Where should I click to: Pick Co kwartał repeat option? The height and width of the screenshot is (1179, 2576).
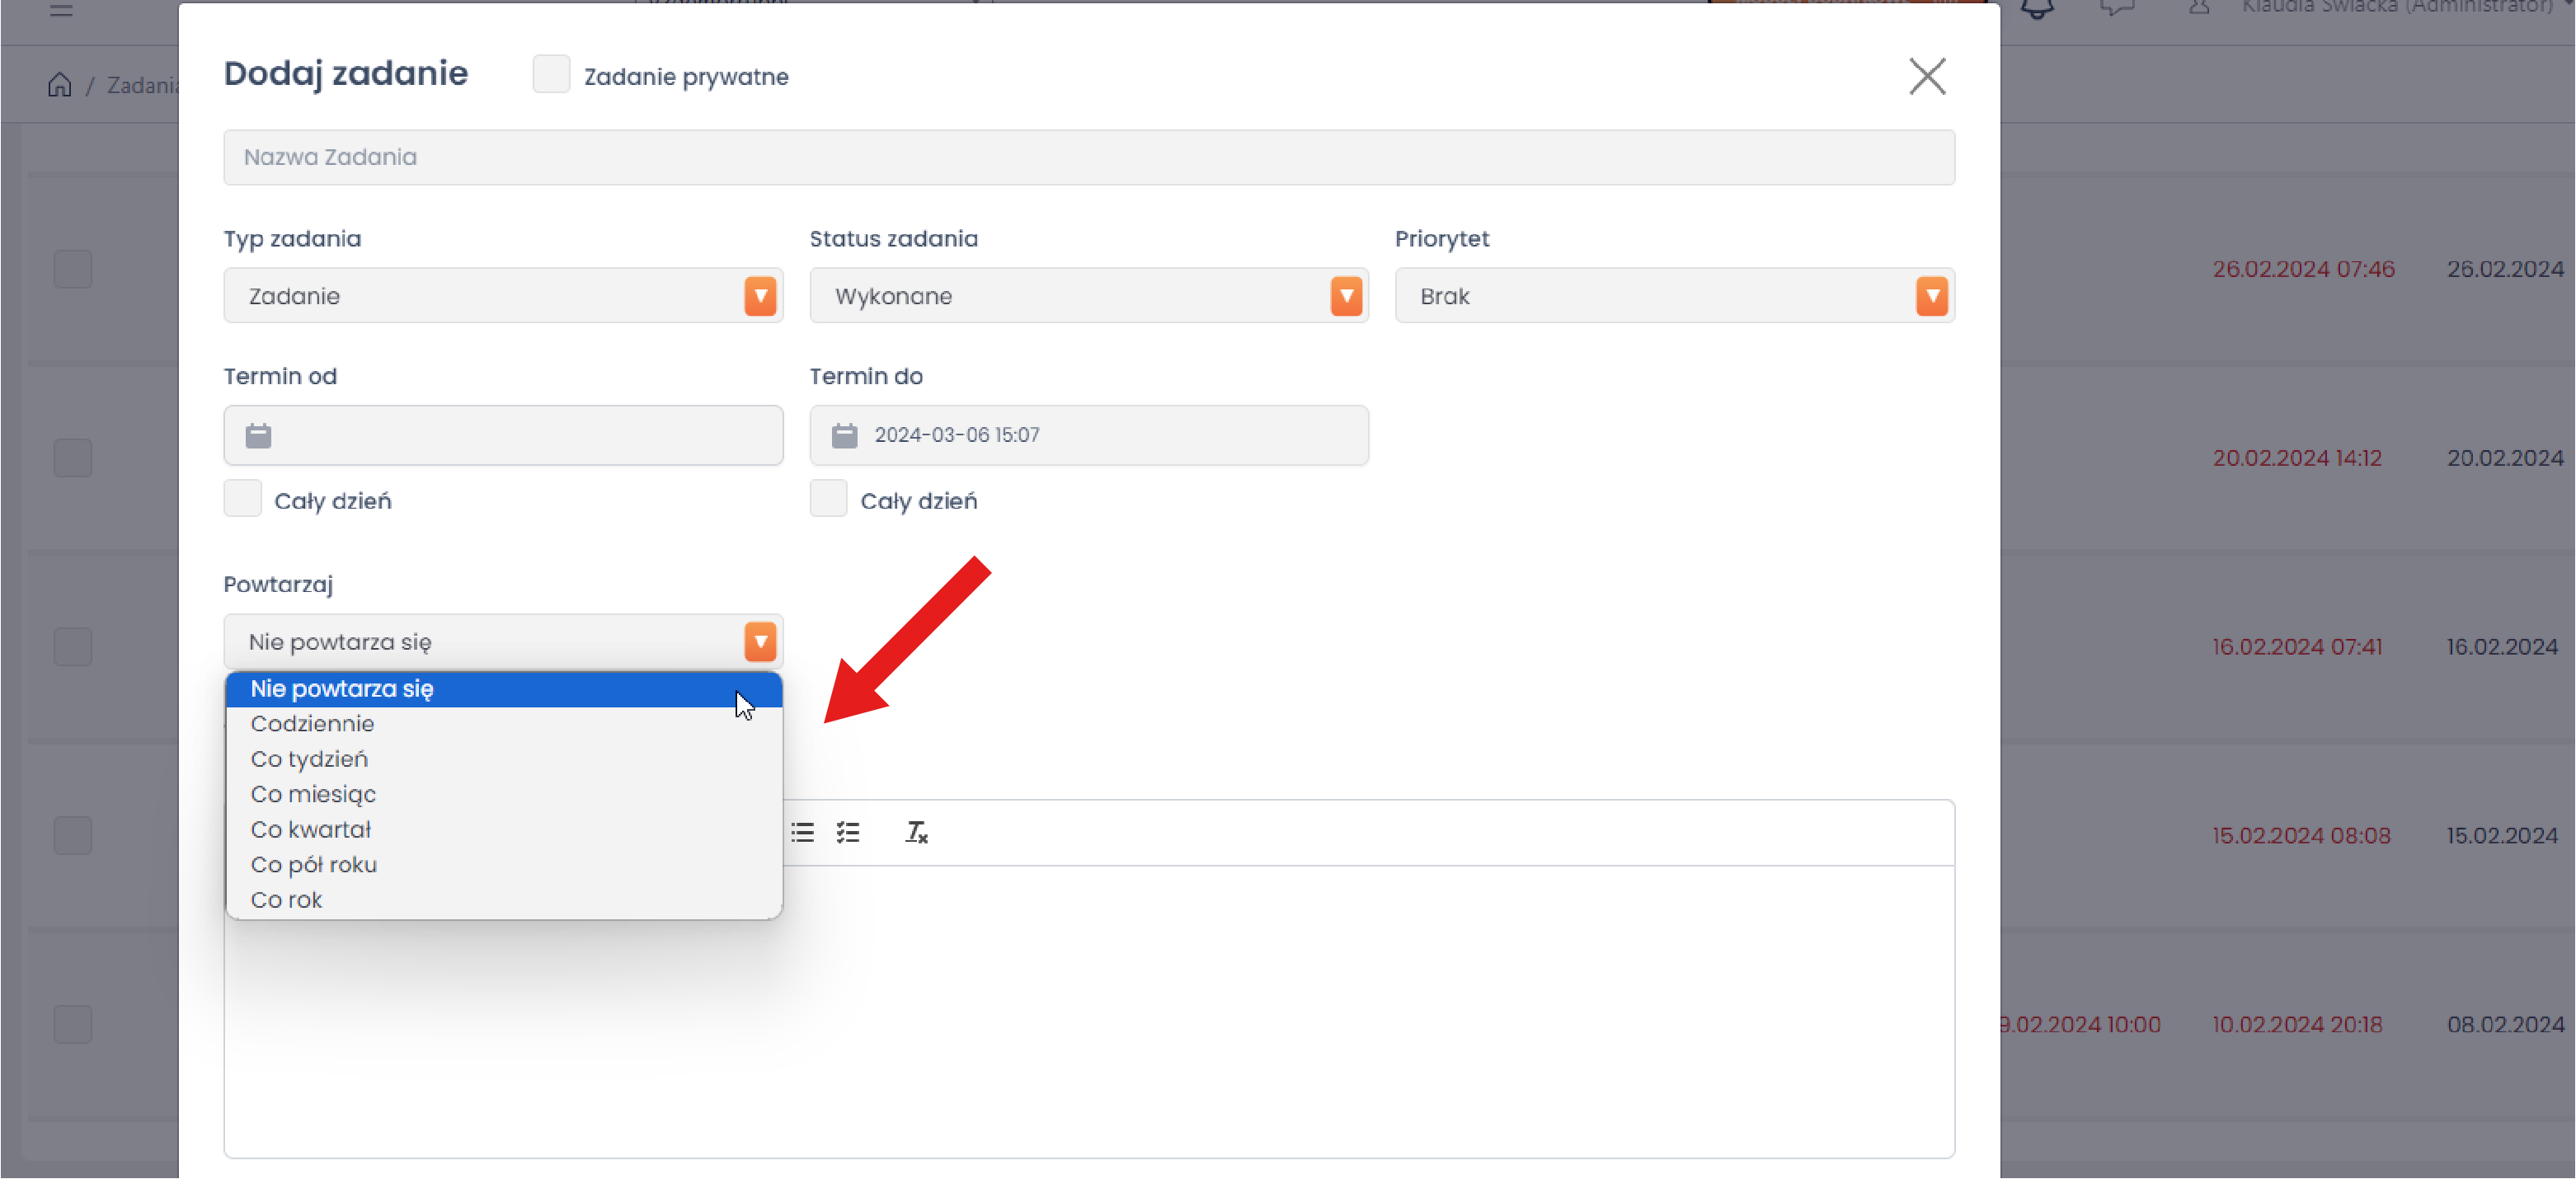[310, 829]
